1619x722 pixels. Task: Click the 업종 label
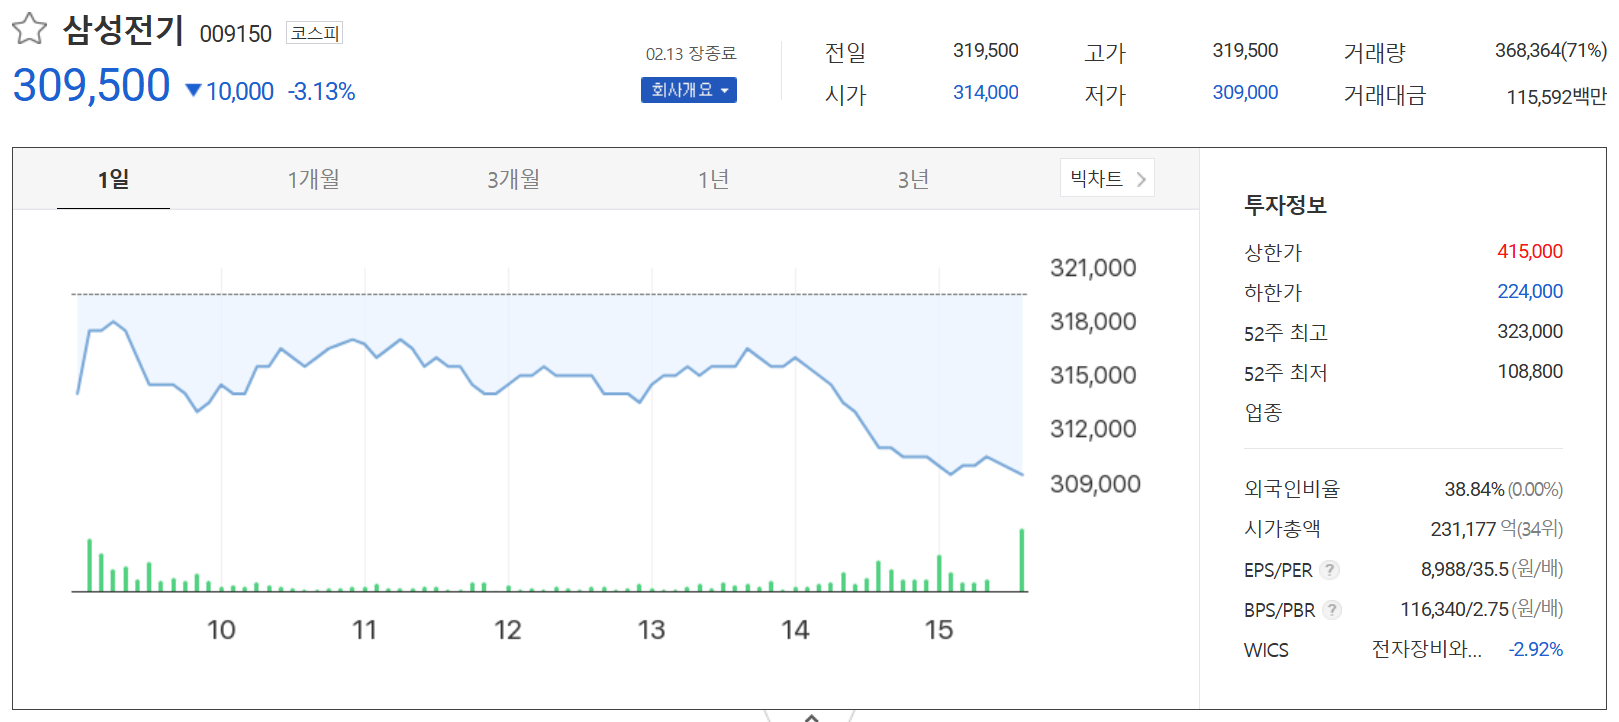(x=1263, y=412)
